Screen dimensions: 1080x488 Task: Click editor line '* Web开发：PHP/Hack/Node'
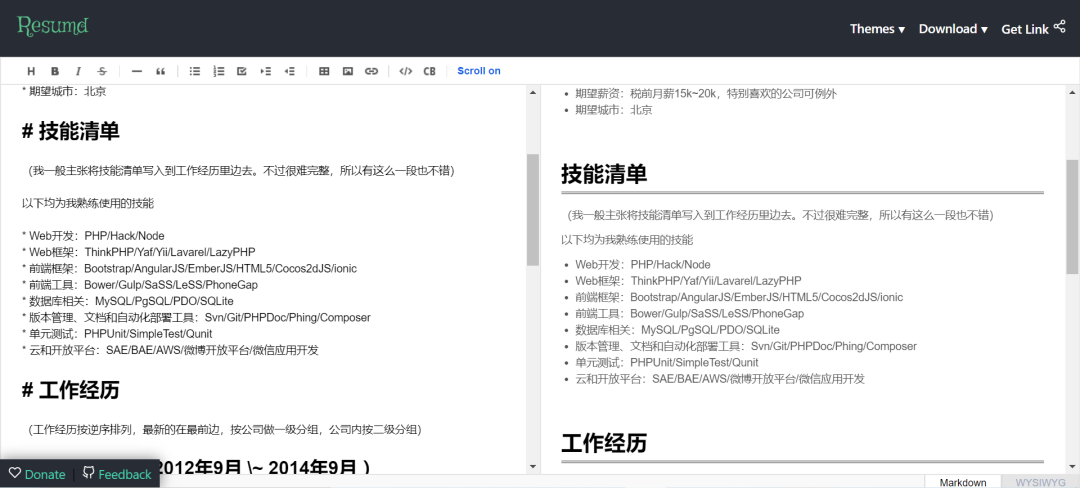[93, 235]
